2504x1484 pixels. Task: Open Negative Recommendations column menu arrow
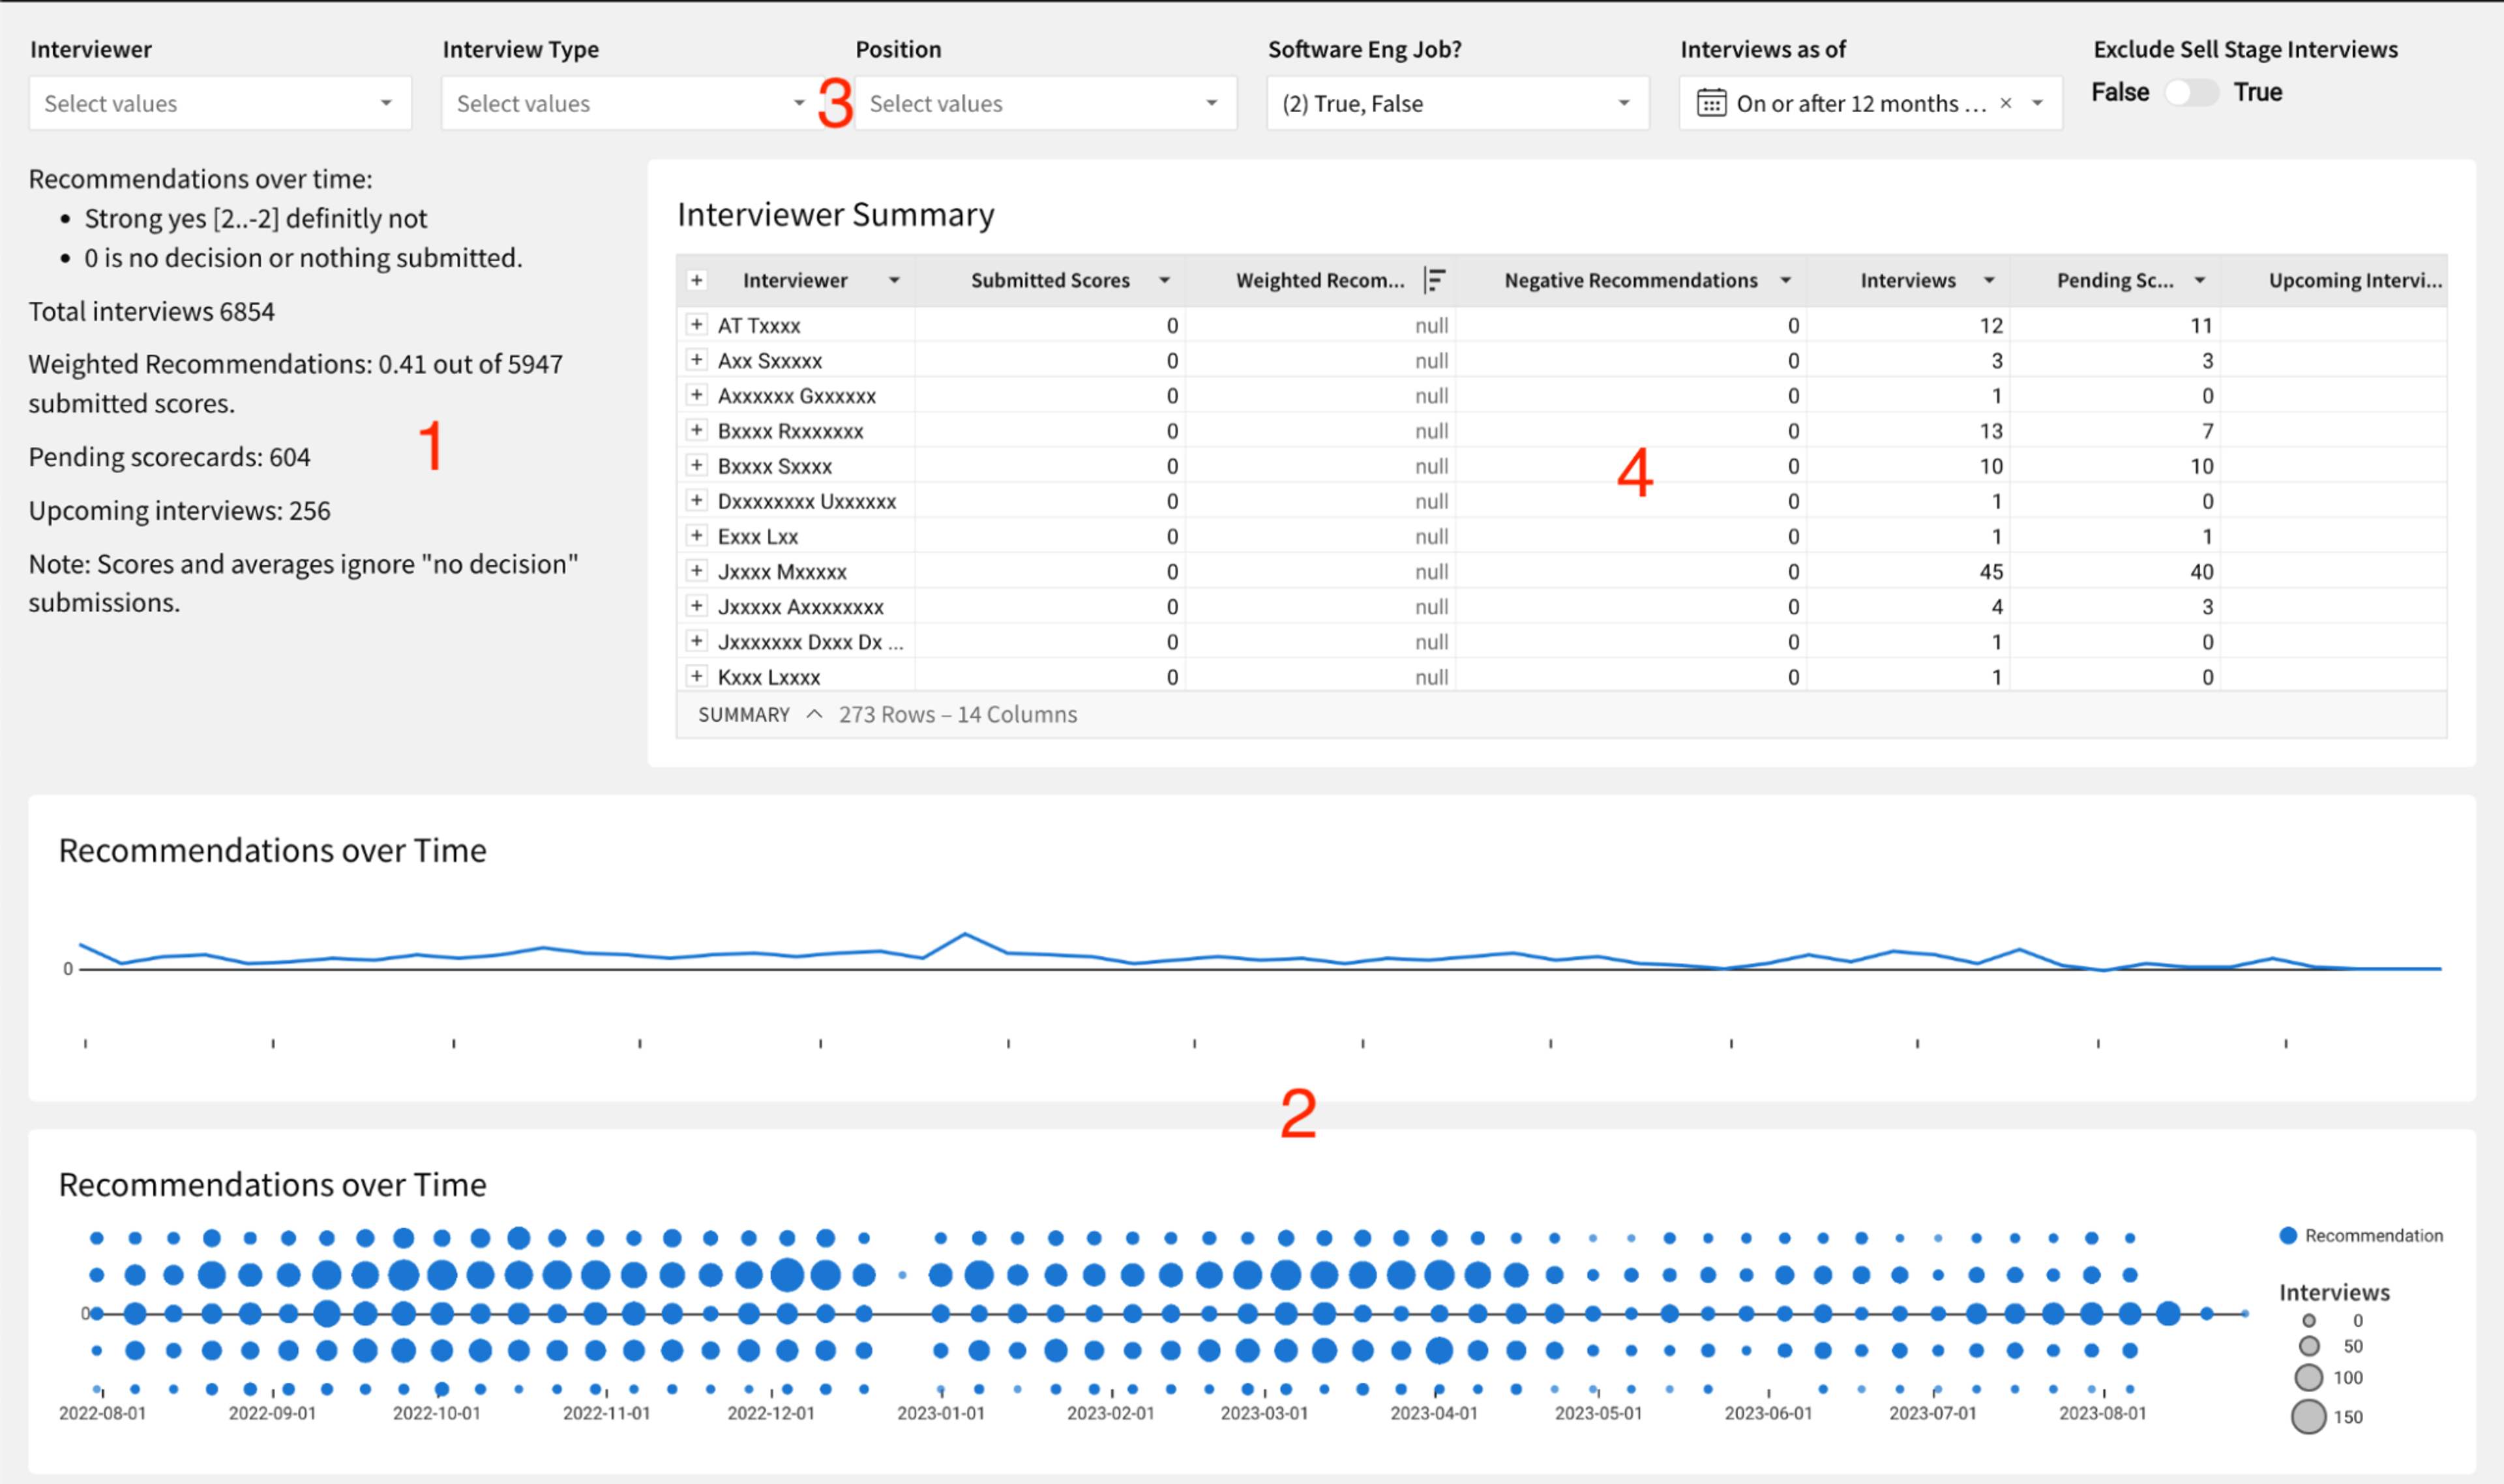1786,280
